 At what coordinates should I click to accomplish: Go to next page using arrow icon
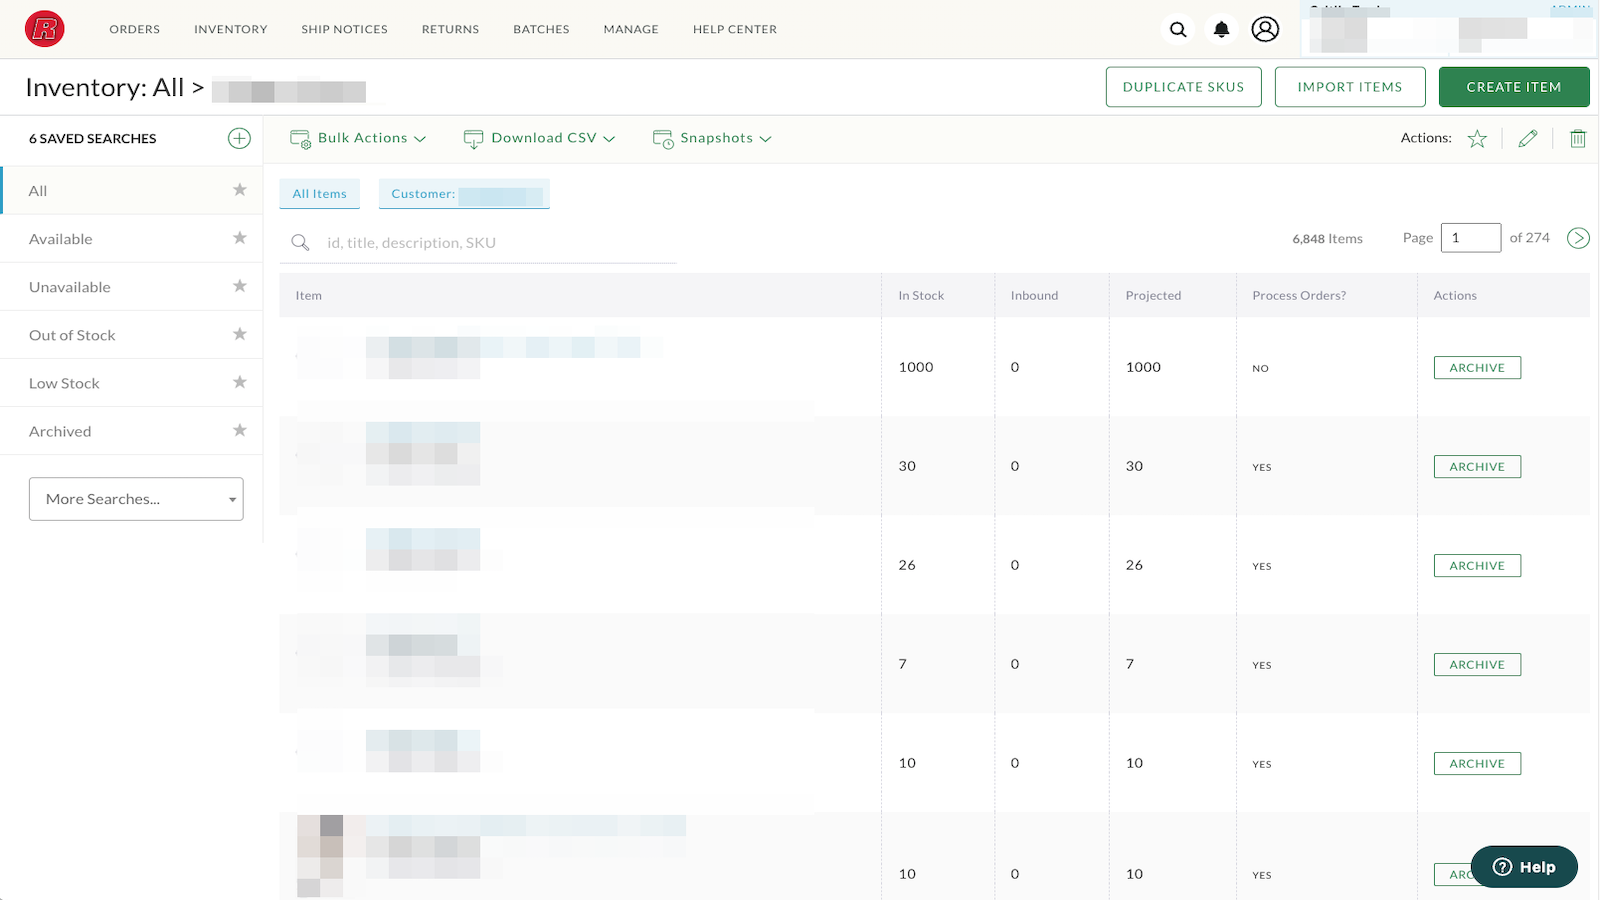coord(1578,238)
